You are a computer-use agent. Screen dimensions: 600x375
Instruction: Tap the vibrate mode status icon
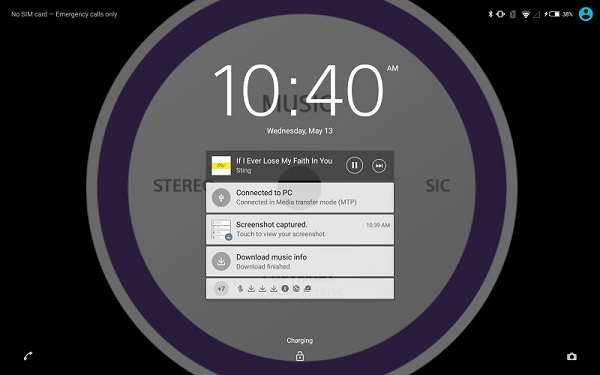pyautogui.click(x=500, y=14)
